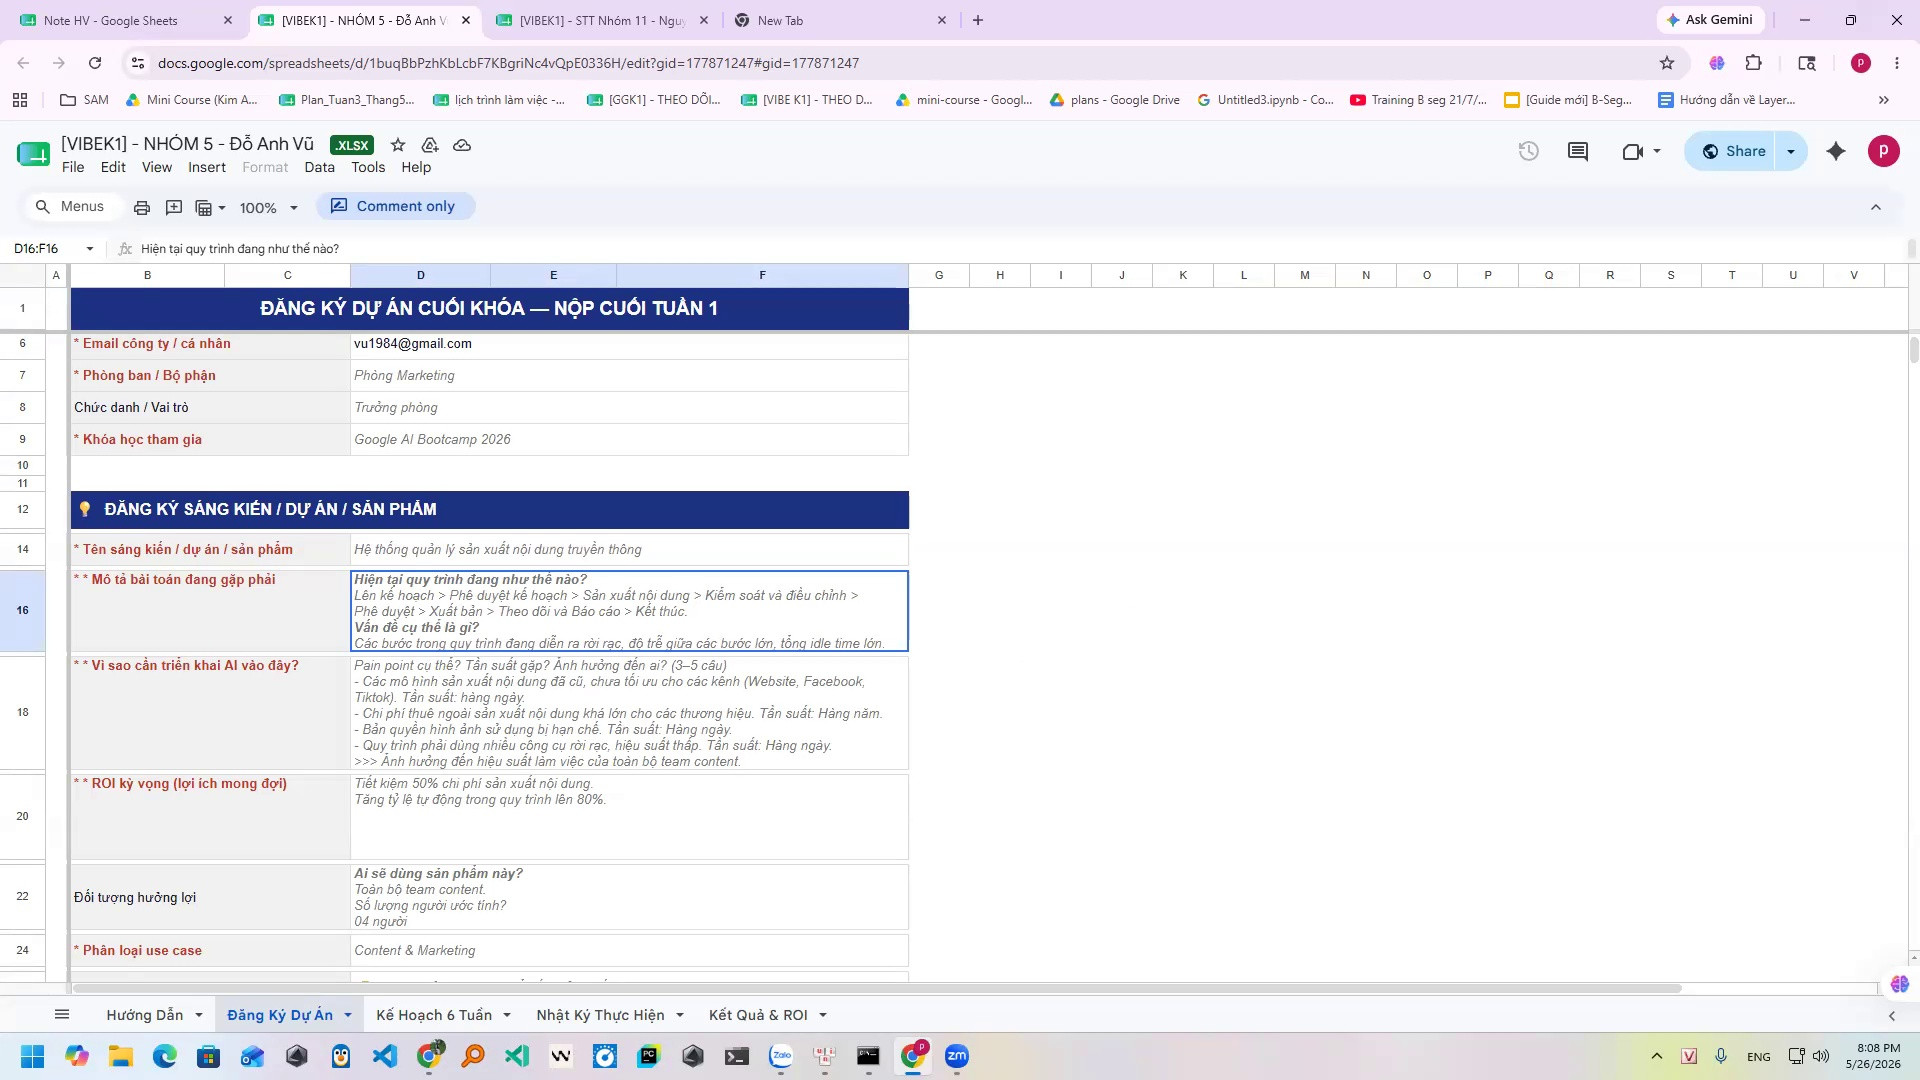The width and height of the screenshot is (1920, 1080).
Task: Open the comments panel icon
Action: pyautogui.click(x=1578, y=151)
